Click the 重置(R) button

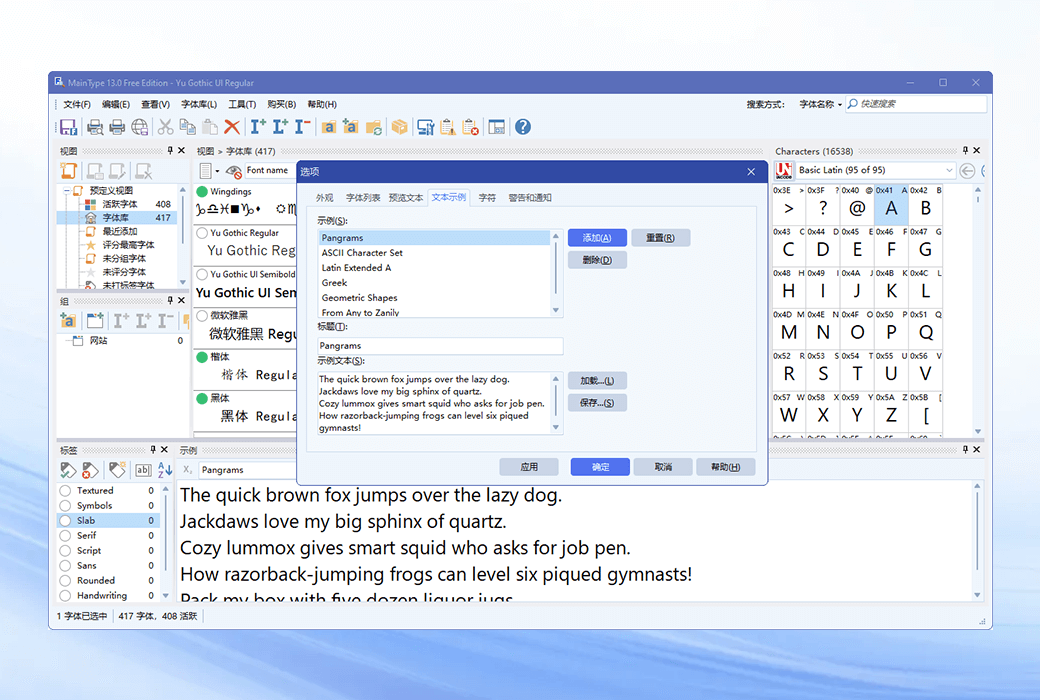pyautogui.click(x=661, y=238)
